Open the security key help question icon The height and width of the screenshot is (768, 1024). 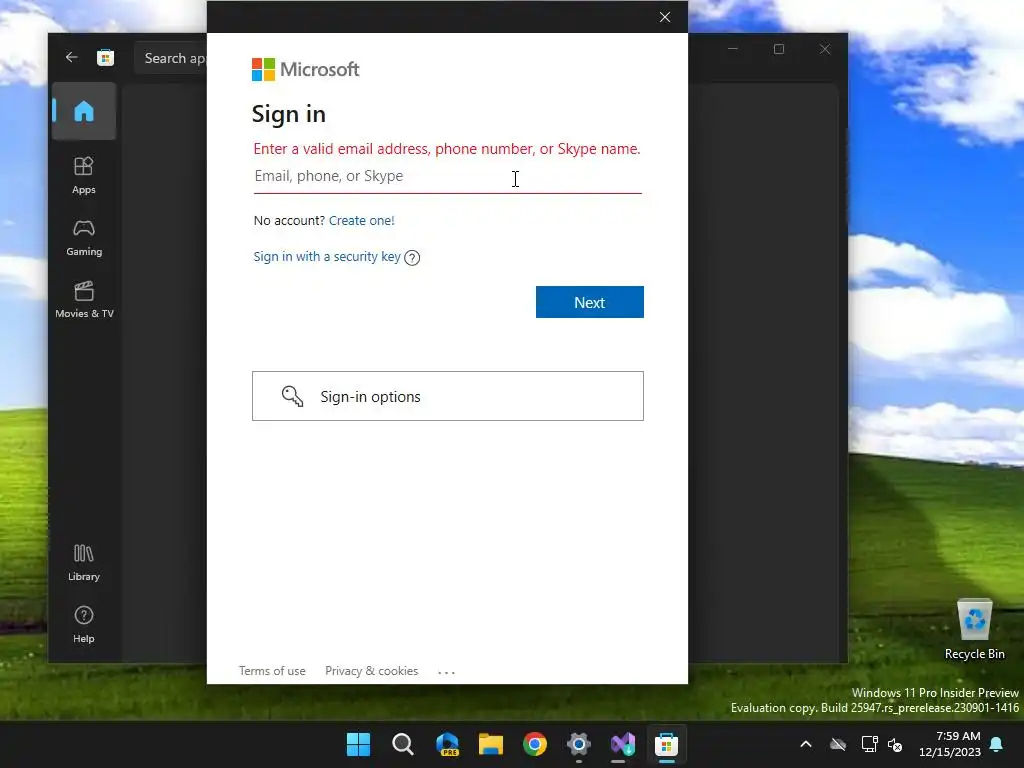point(412,257)
